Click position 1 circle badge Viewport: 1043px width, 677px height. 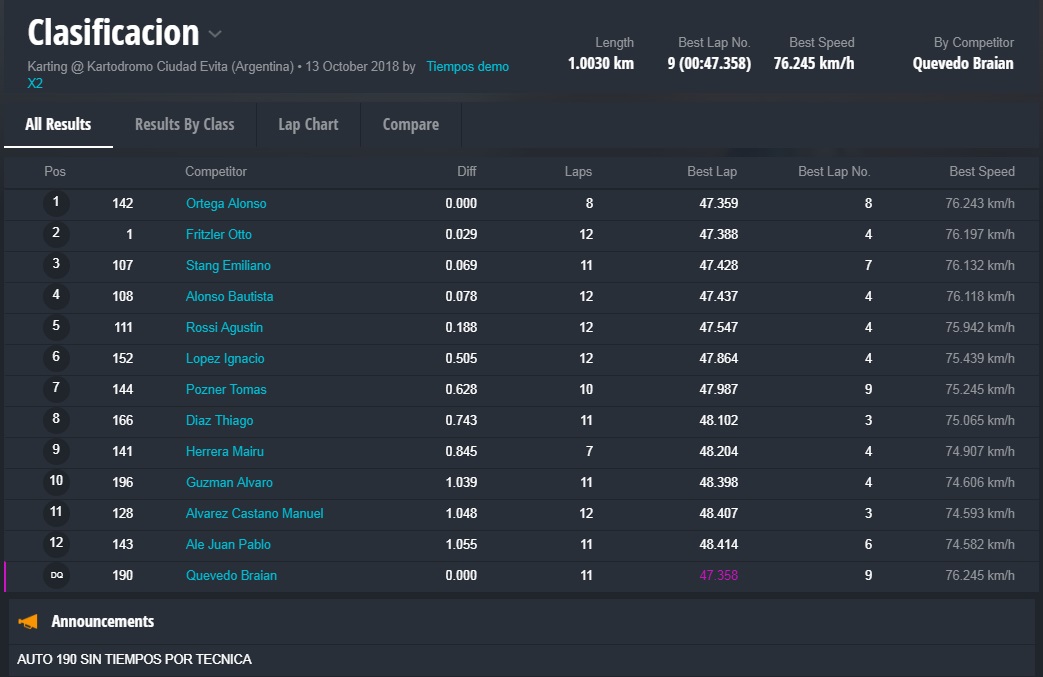pyautogui.click(x=56, y=203)
